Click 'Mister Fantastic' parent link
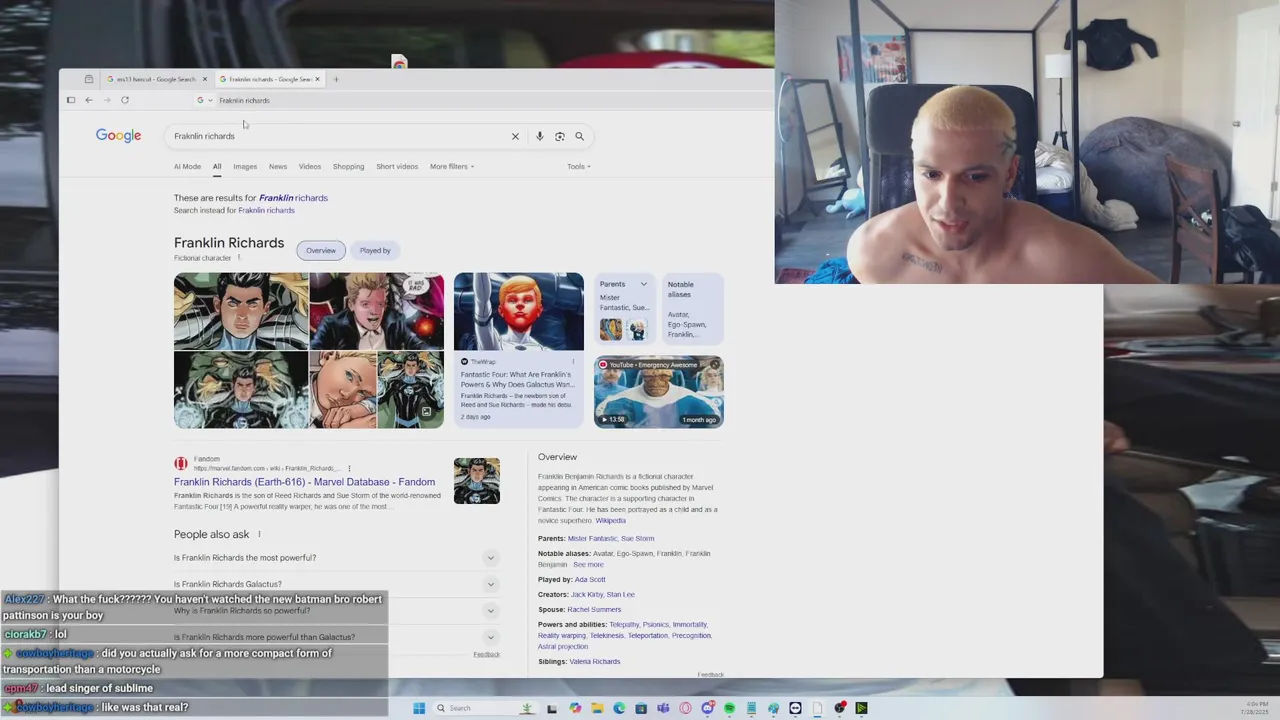1280x720 pixels. tap(592, 539)
